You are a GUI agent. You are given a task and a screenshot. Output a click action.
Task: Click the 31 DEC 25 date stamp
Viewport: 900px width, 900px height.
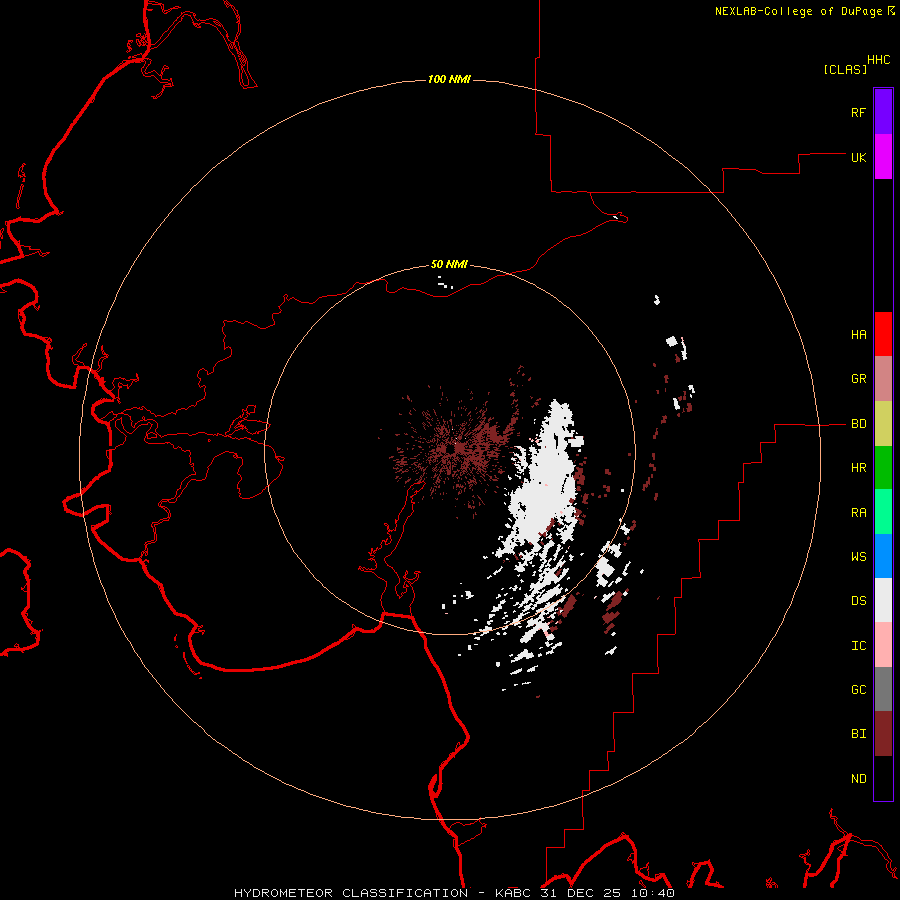point(582,893)
